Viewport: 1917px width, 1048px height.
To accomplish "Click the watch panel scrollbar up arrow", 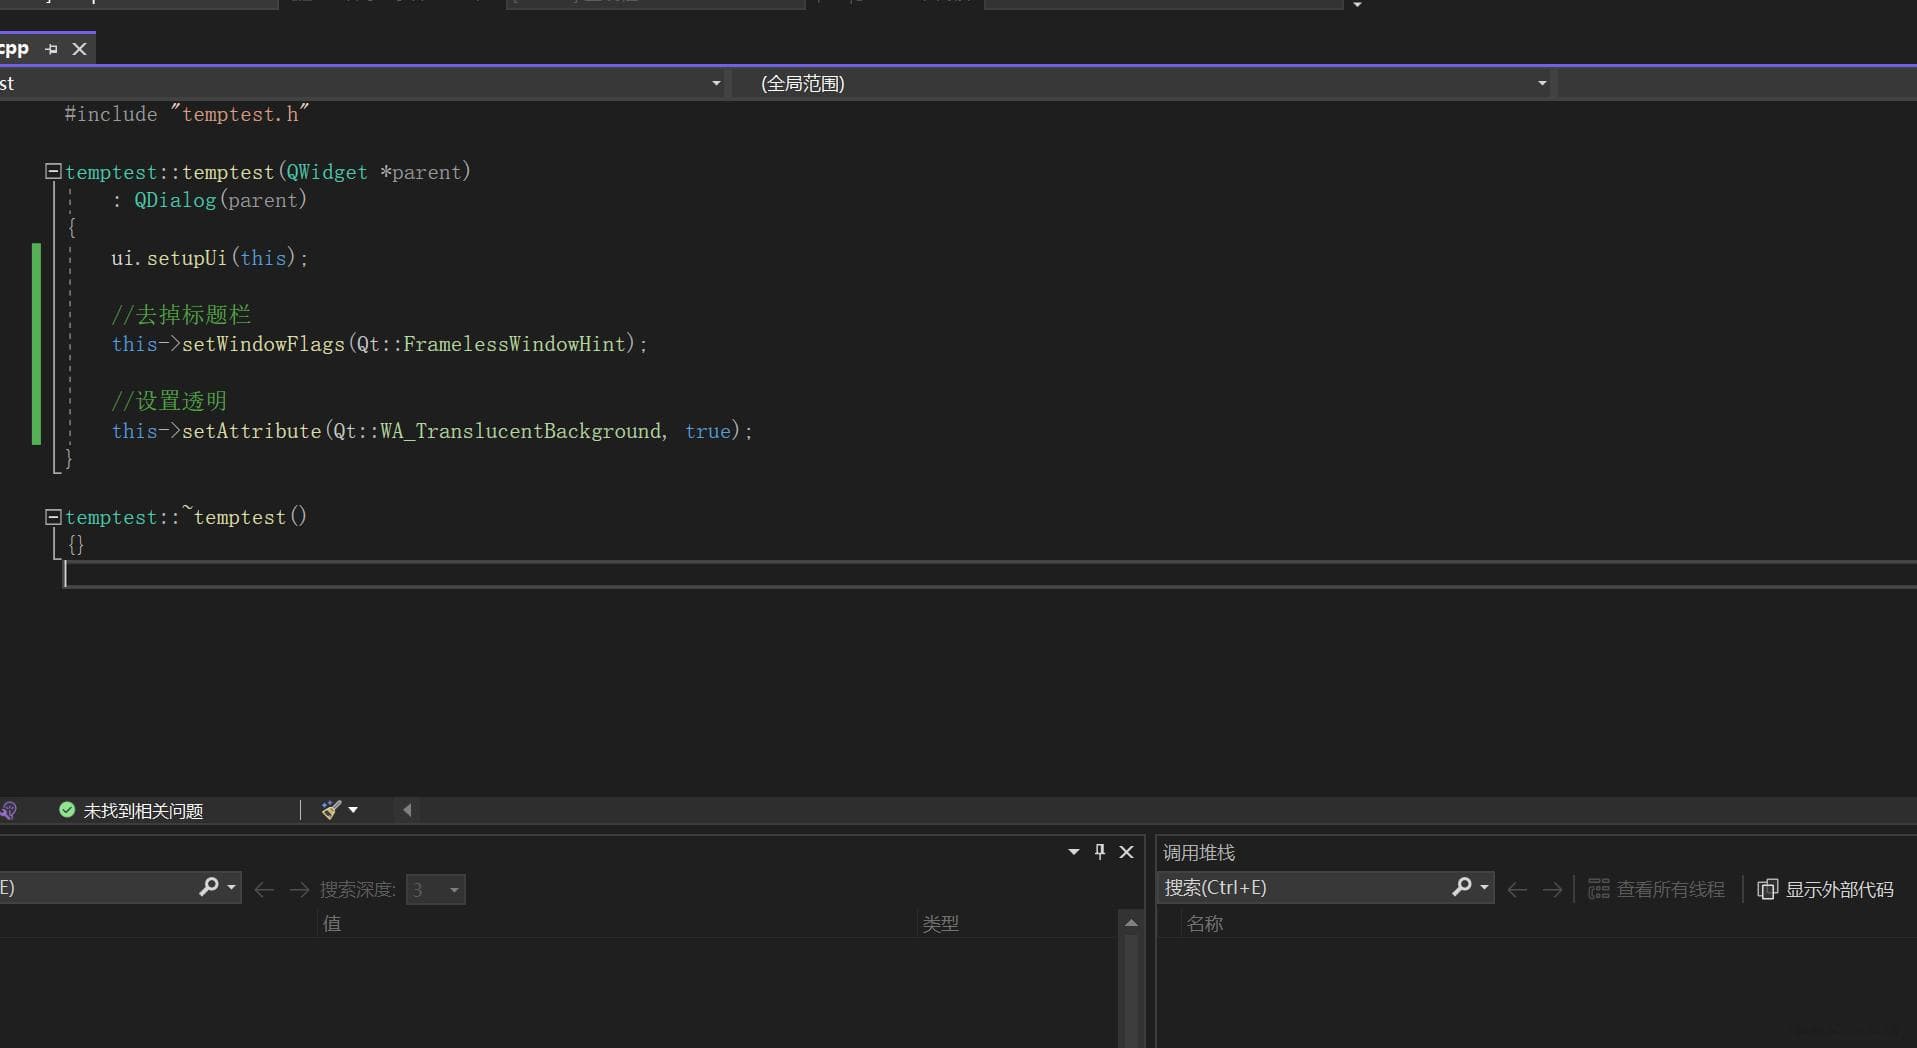I will [x=1131, y=923].
